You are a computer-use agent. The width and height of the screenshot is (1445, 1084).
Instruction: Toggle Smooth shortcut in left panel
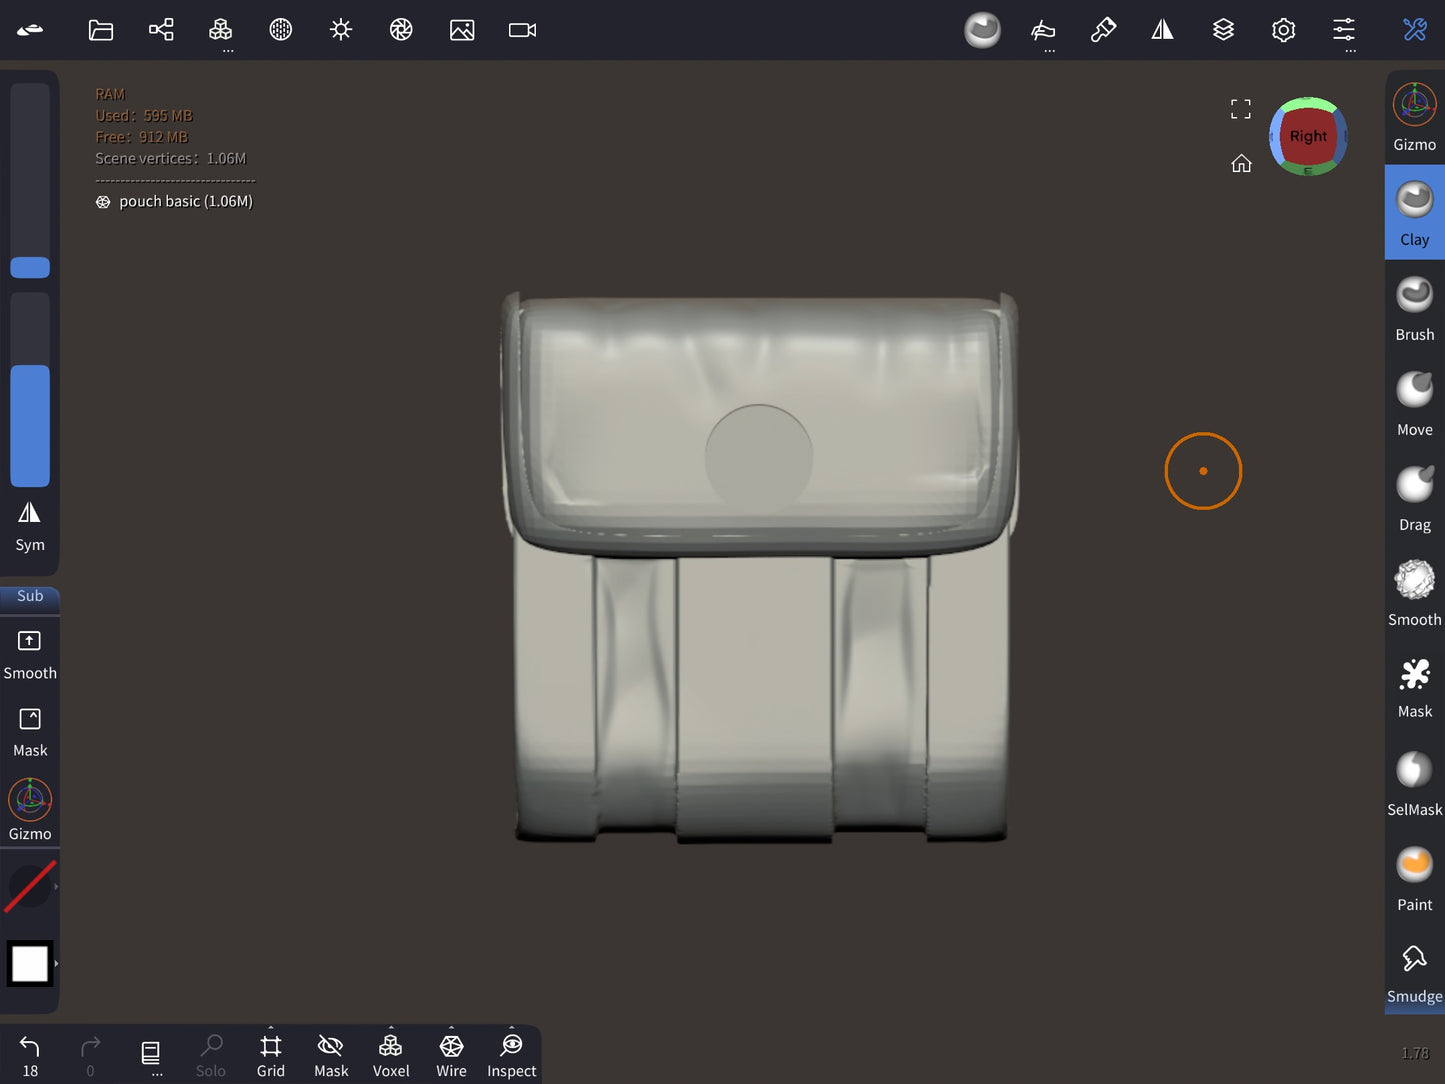point(30,655)
